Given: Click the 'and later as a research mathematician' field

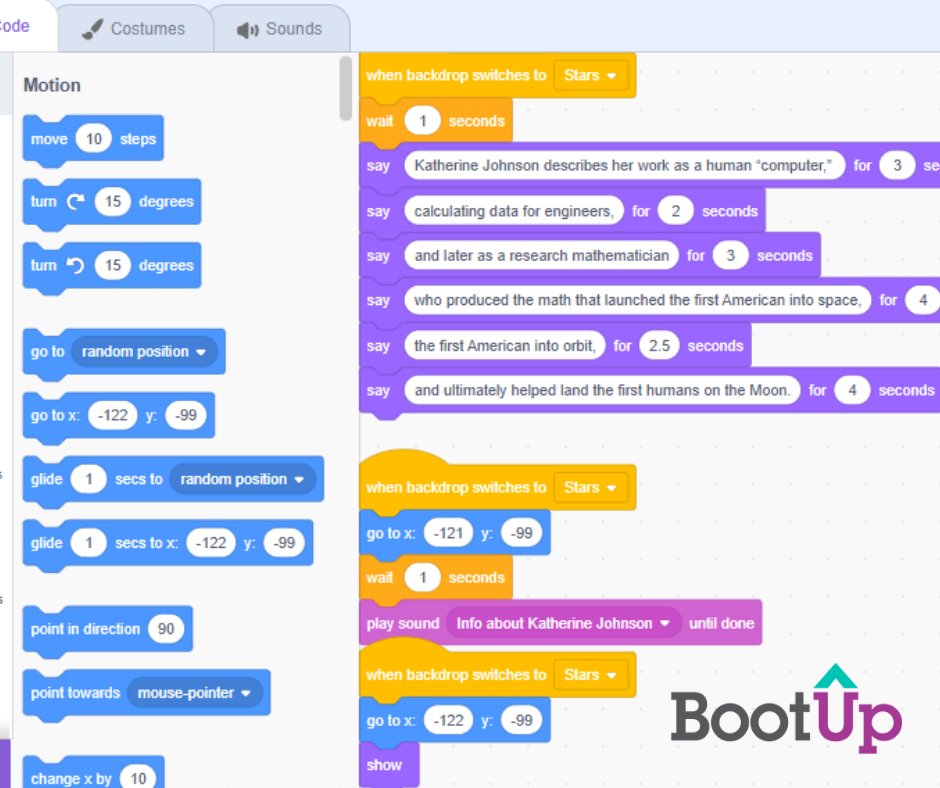Looking at the screenshot, I should [541, 255].
